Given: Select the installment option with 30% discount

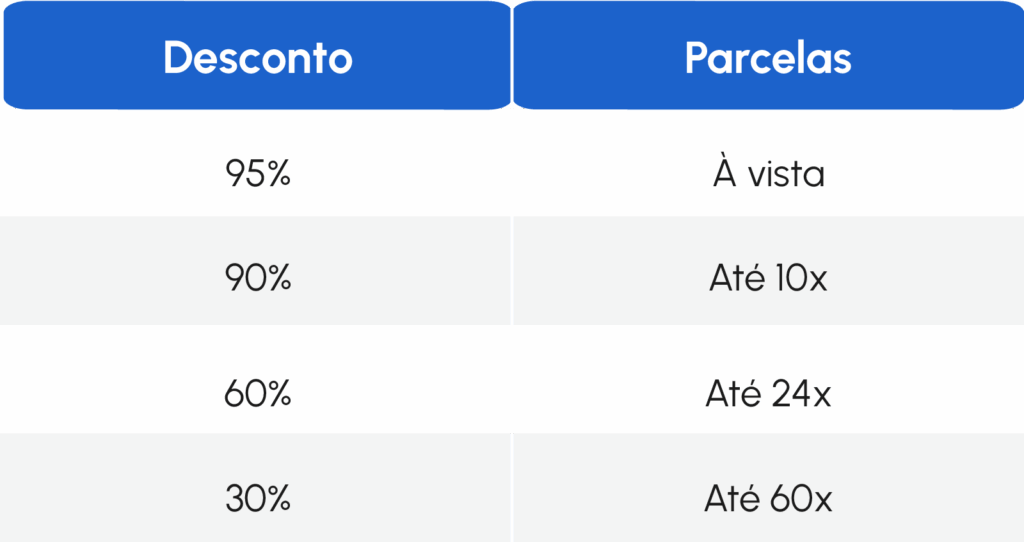Looking at the screenshot, I should (x=768, y=498).
